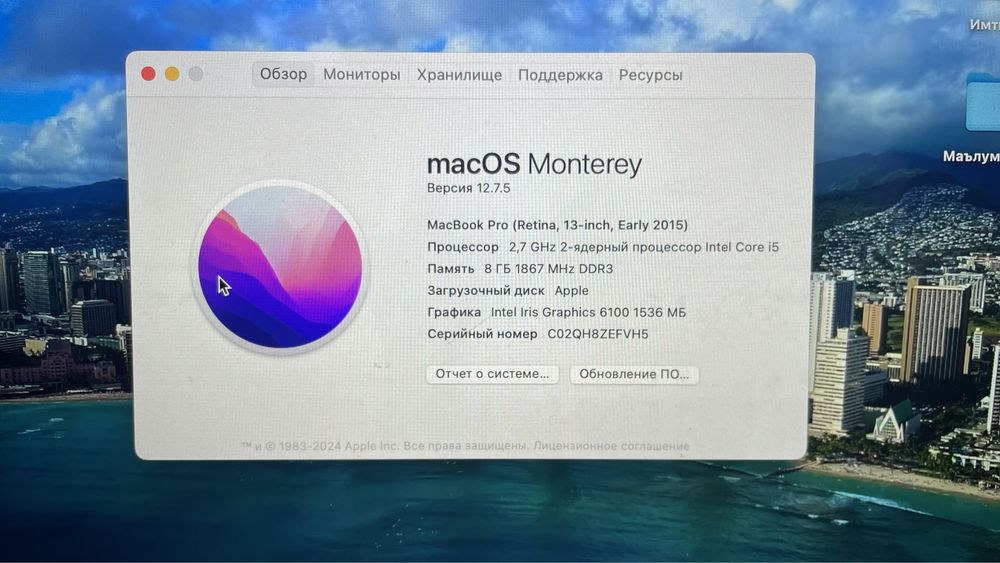Click the serial number C02QH8ZEFVH5

[x=598, y=334]
